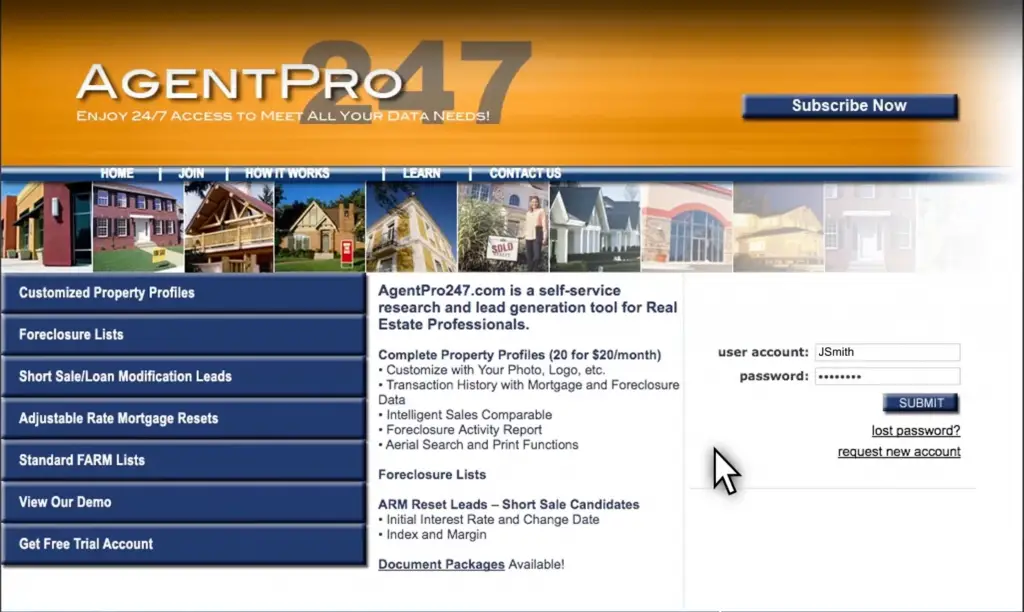Click the wooden A-frame house photo
This screenshot has height=612, width=1024.
point(229,227)
